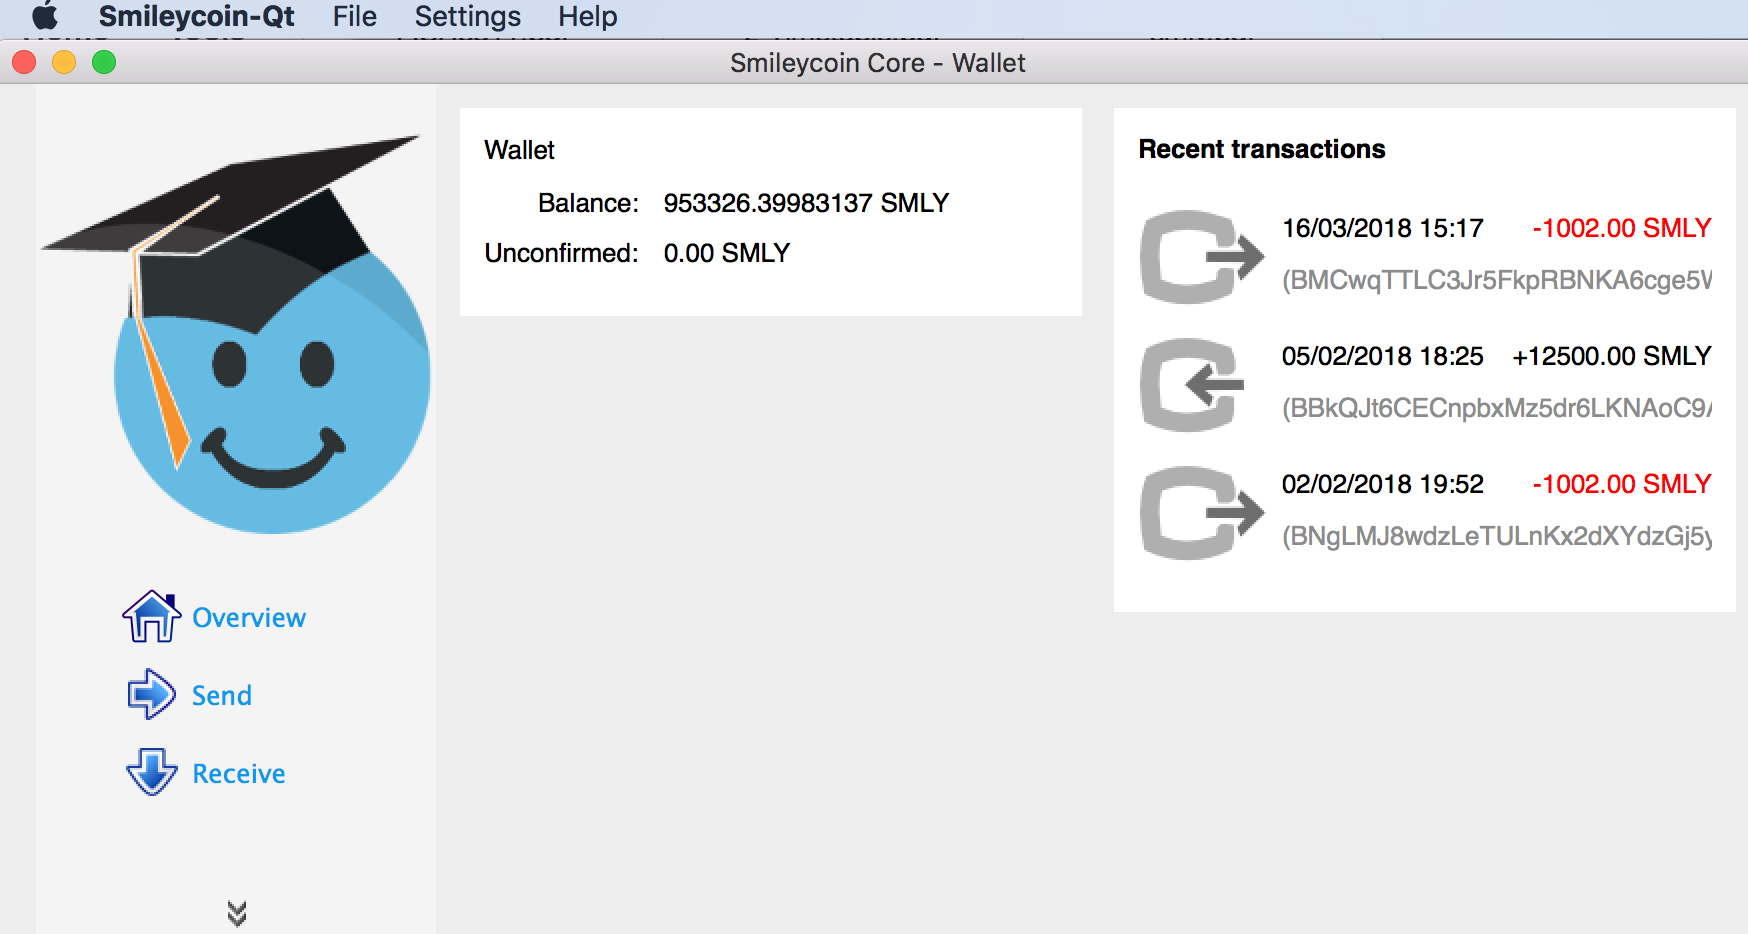The width and height of the screenshot is (1748, 934).
Task: Select the +12500.00 SMLY transaction amount
Action: point(1611,356)
